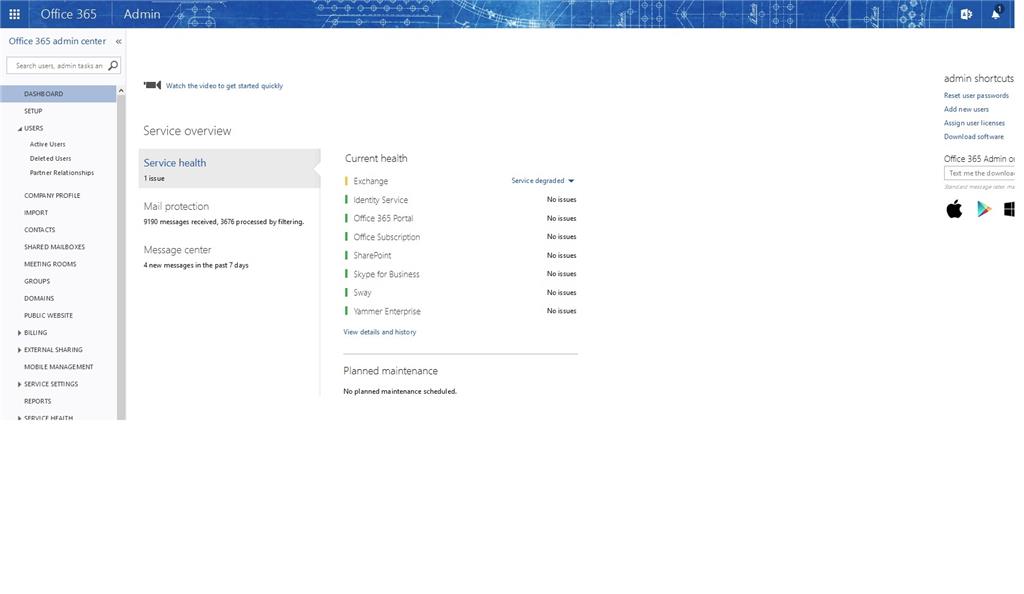Select the Message center section
This screenshot has height=594, width=1024.
(196, 257)
